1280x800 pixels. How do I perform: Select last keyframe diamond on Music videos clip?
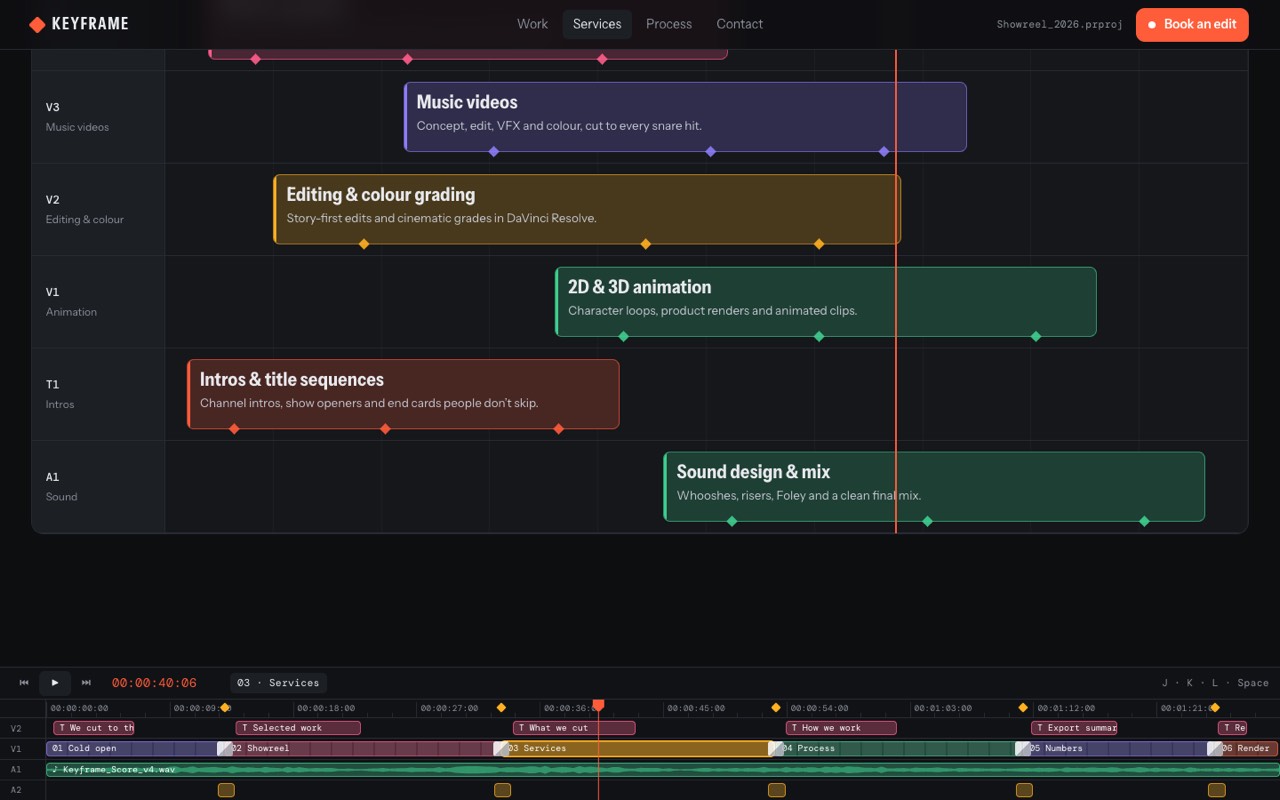click(884, 152)
